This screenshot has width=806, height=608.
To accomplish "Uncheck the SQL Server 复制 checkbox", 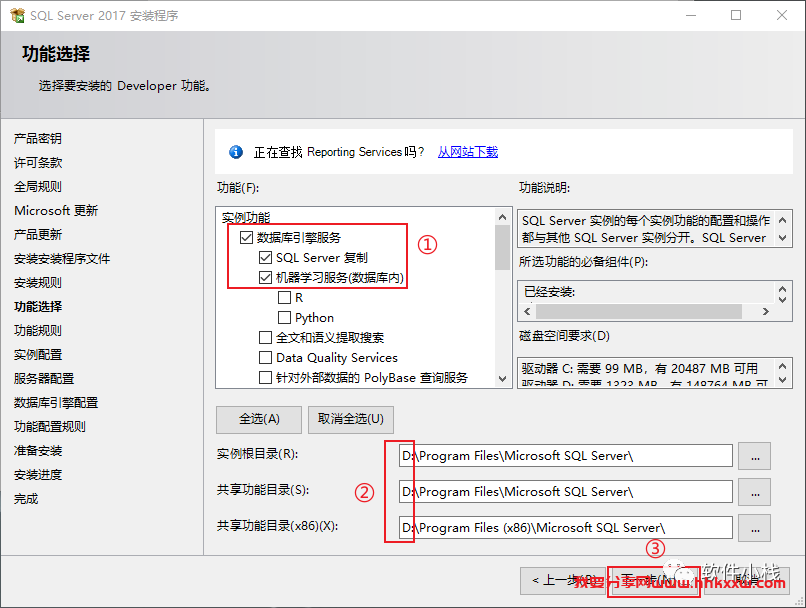I will pos(265,257).
